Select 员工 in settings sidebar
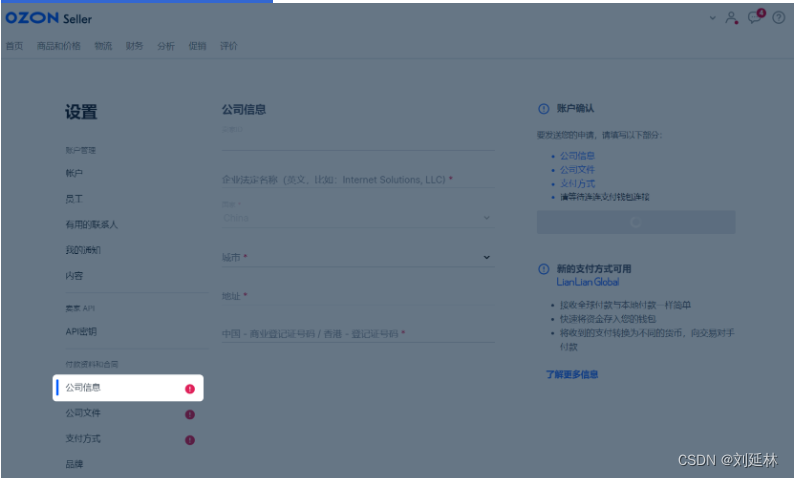 74,199
